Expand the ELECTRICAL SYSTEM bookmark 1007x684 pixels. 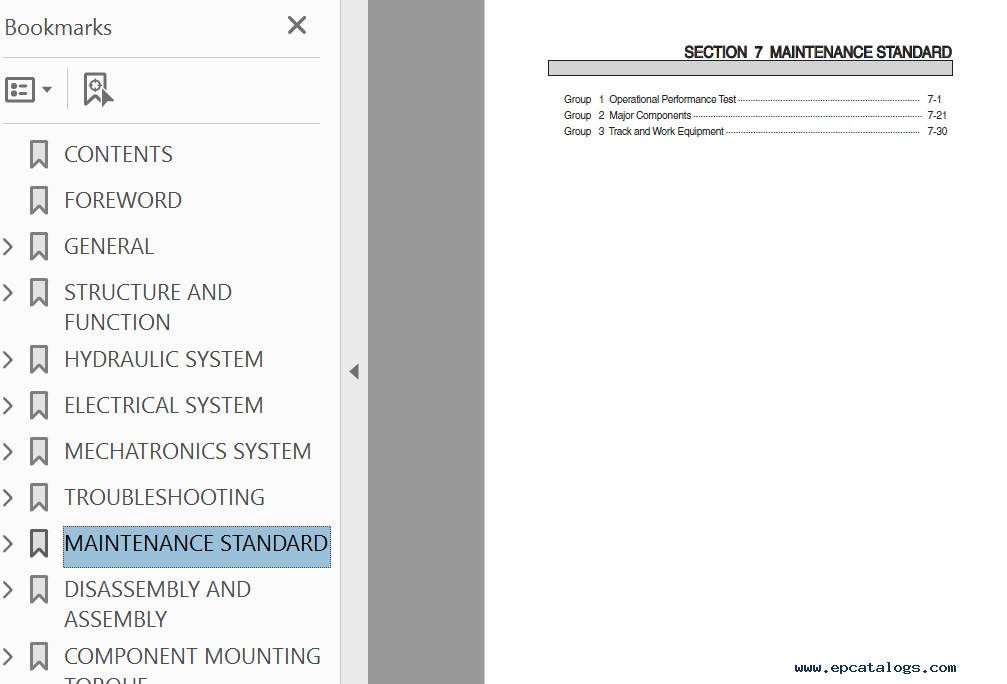point(8,405)
